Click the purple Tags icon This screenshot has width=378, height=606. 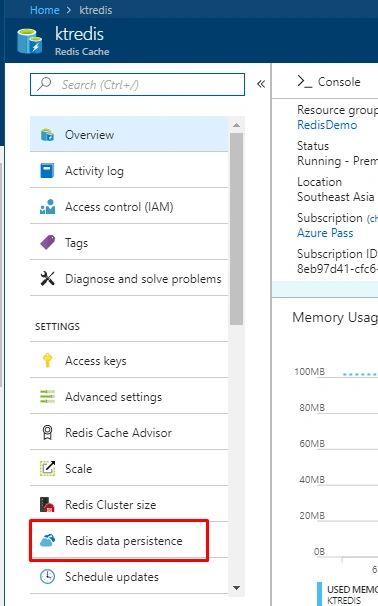(x=48, y=242)
